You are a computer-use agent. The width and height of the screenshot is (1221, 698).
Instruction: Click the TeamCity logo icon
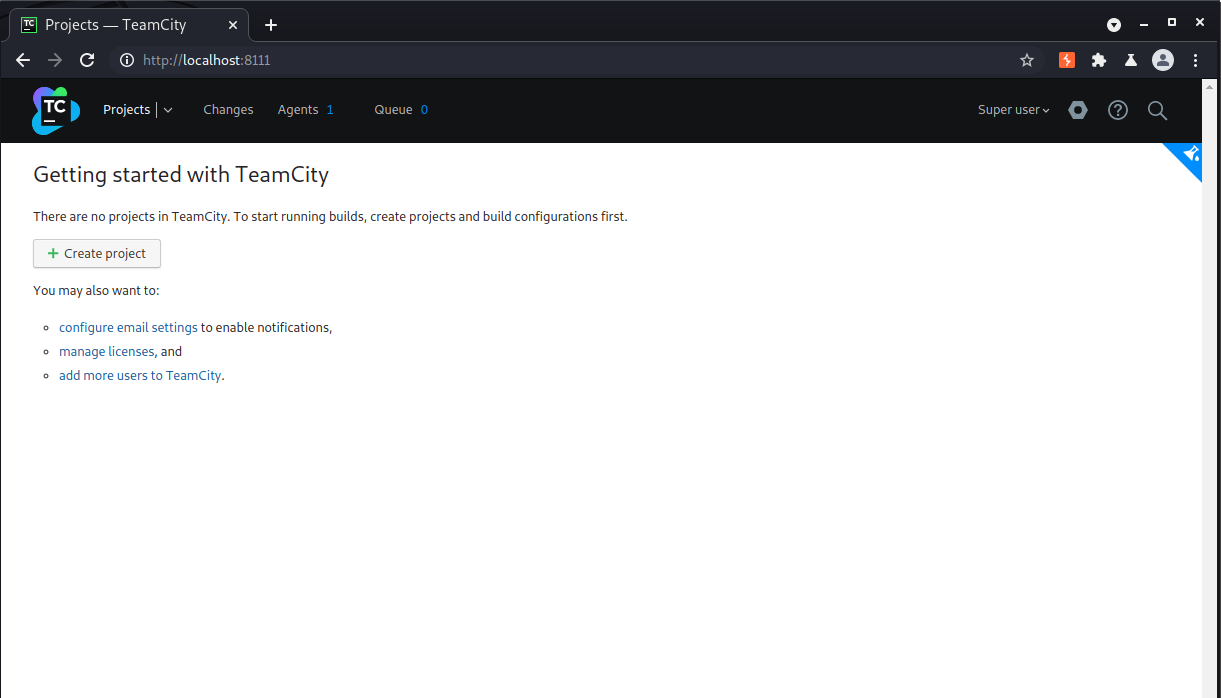tap(56, 110)
